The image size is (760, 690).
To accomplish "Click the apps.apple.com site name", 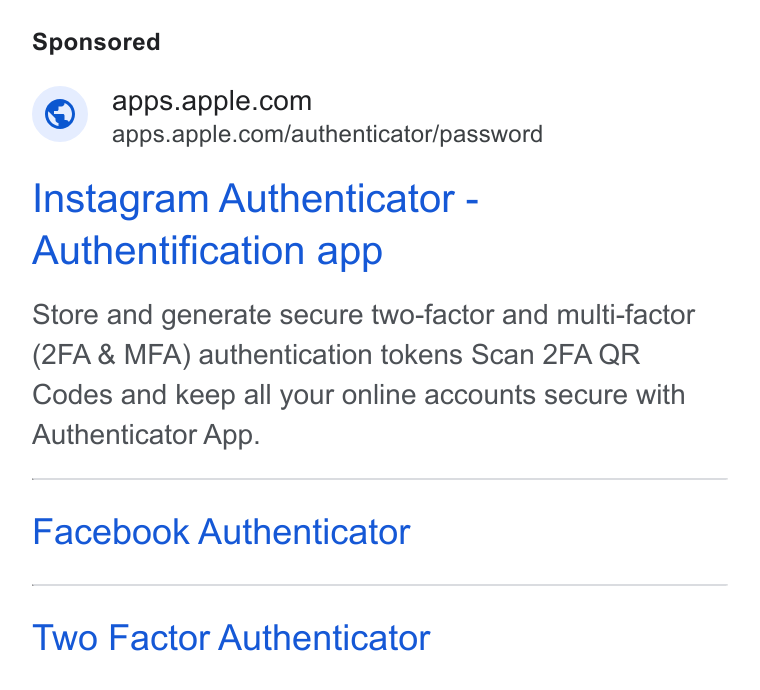I will pyautogui.click(x=212, y=101).
